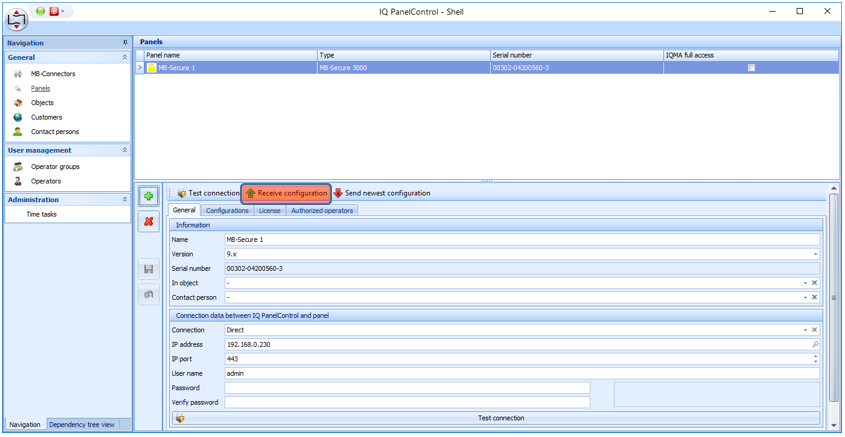Open MB-Connectors in navigation
The height and width of the screenshot is (437, 845).
click(x=53, y=74)
